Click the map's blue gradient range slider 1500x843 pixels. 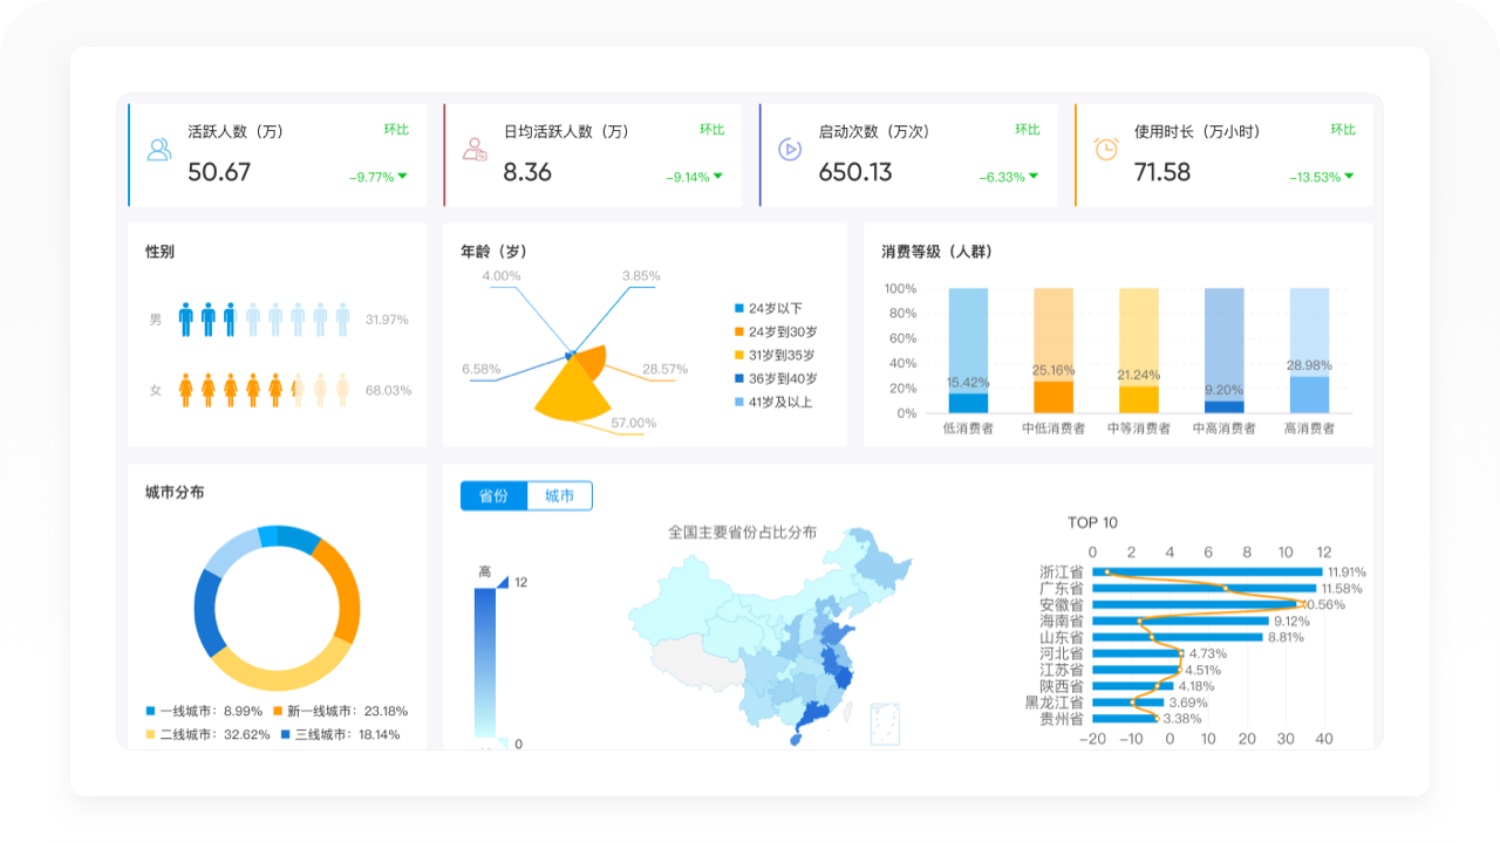485,662
